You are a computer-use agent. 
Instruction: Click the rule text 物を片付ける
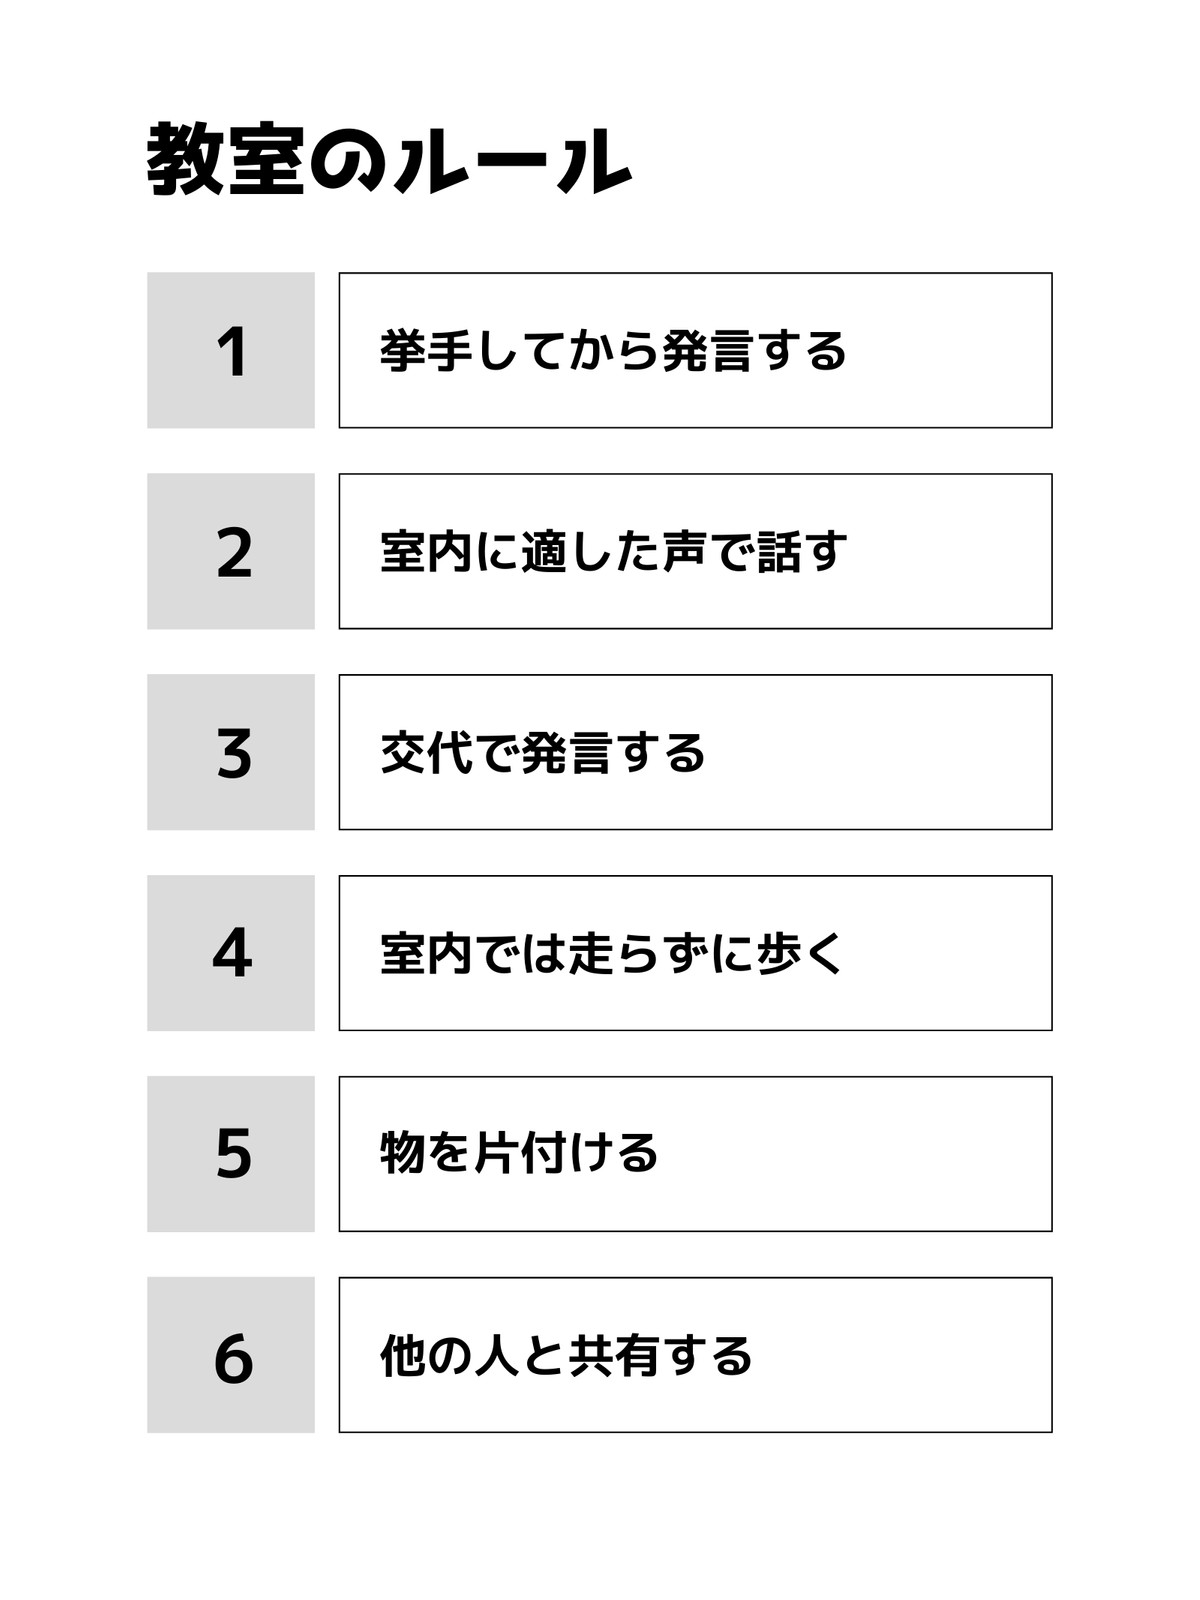click(x=519, y=1153)
